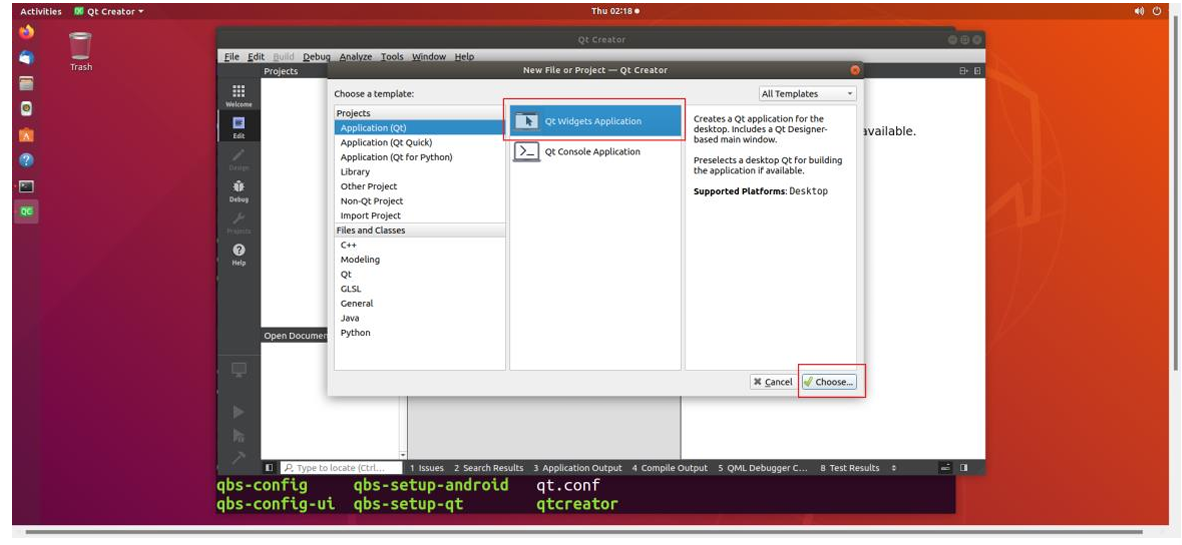The image size is (1182, 545).
Task: Open the Qt Creator app menu in top bar
Action: 109,11
